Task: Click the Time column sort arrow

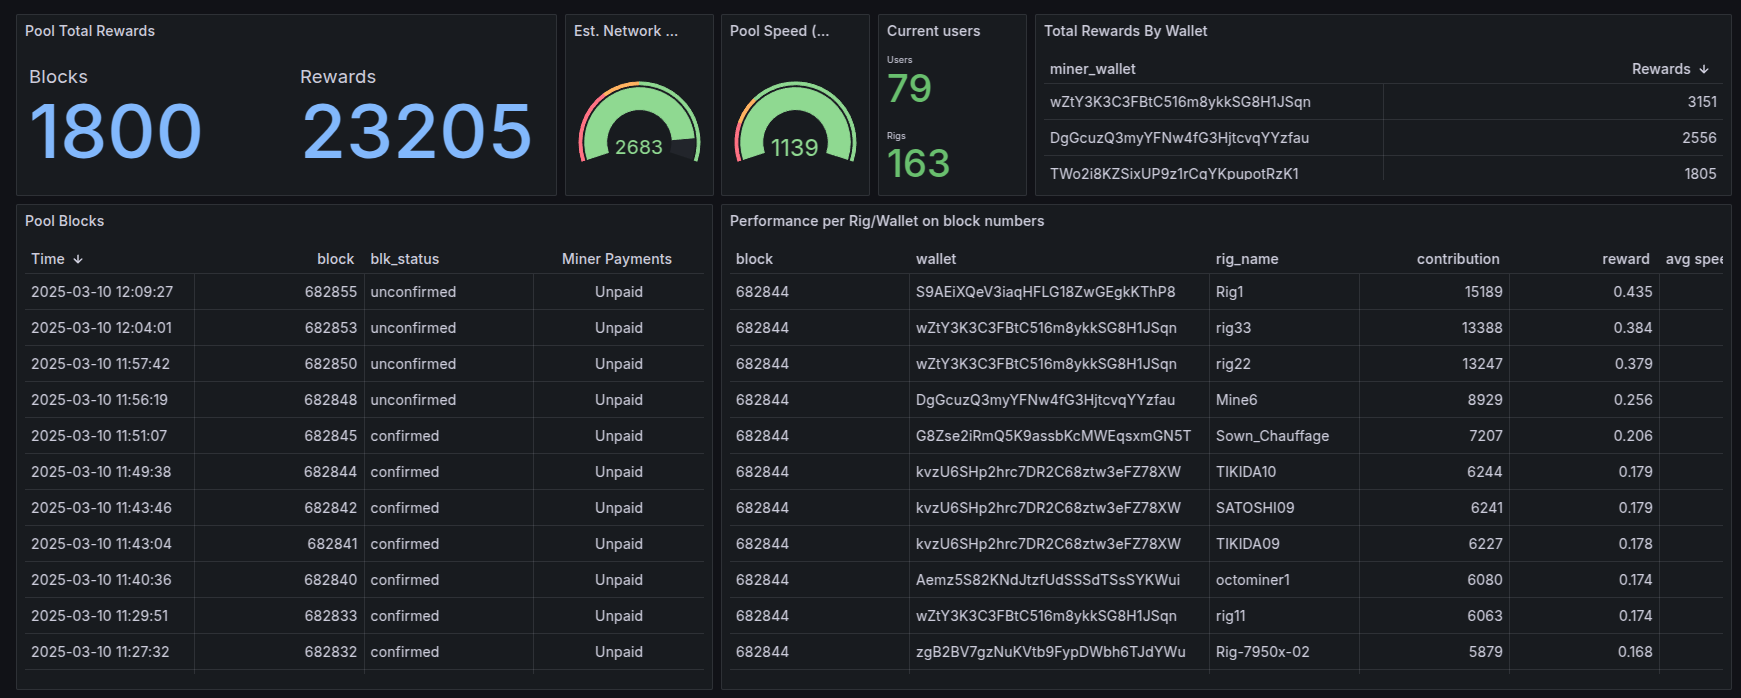Action: (x=78, y=259)
